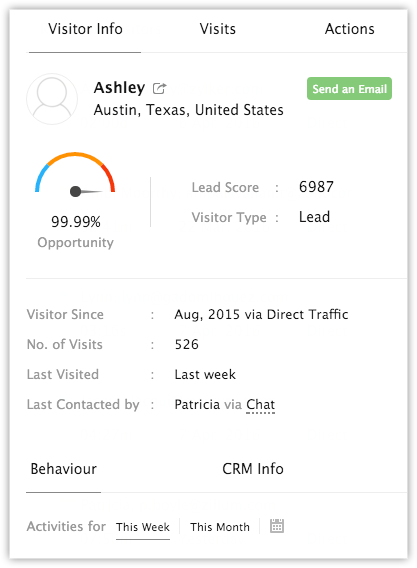Open the Chat link in Last Contacted by

[260, 405]
